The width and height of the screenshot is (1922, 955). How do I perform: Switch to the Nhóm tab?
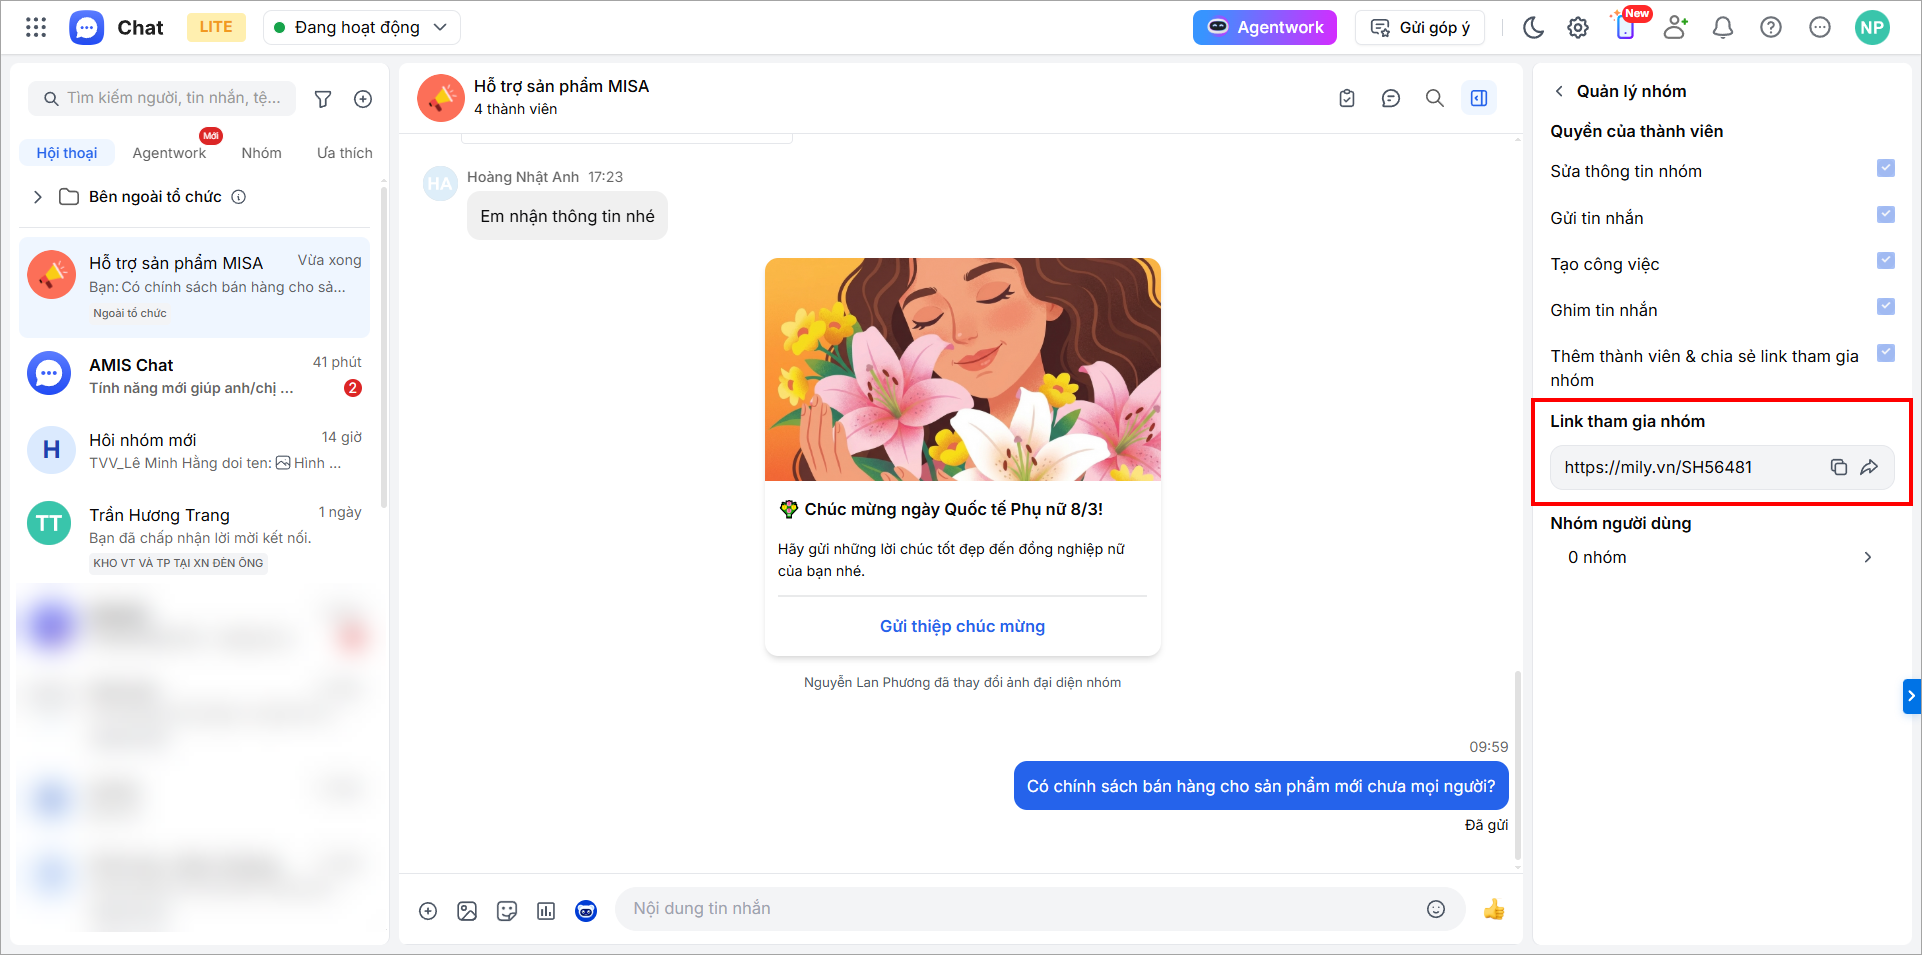pyautogui.click(x=261, y=153)
